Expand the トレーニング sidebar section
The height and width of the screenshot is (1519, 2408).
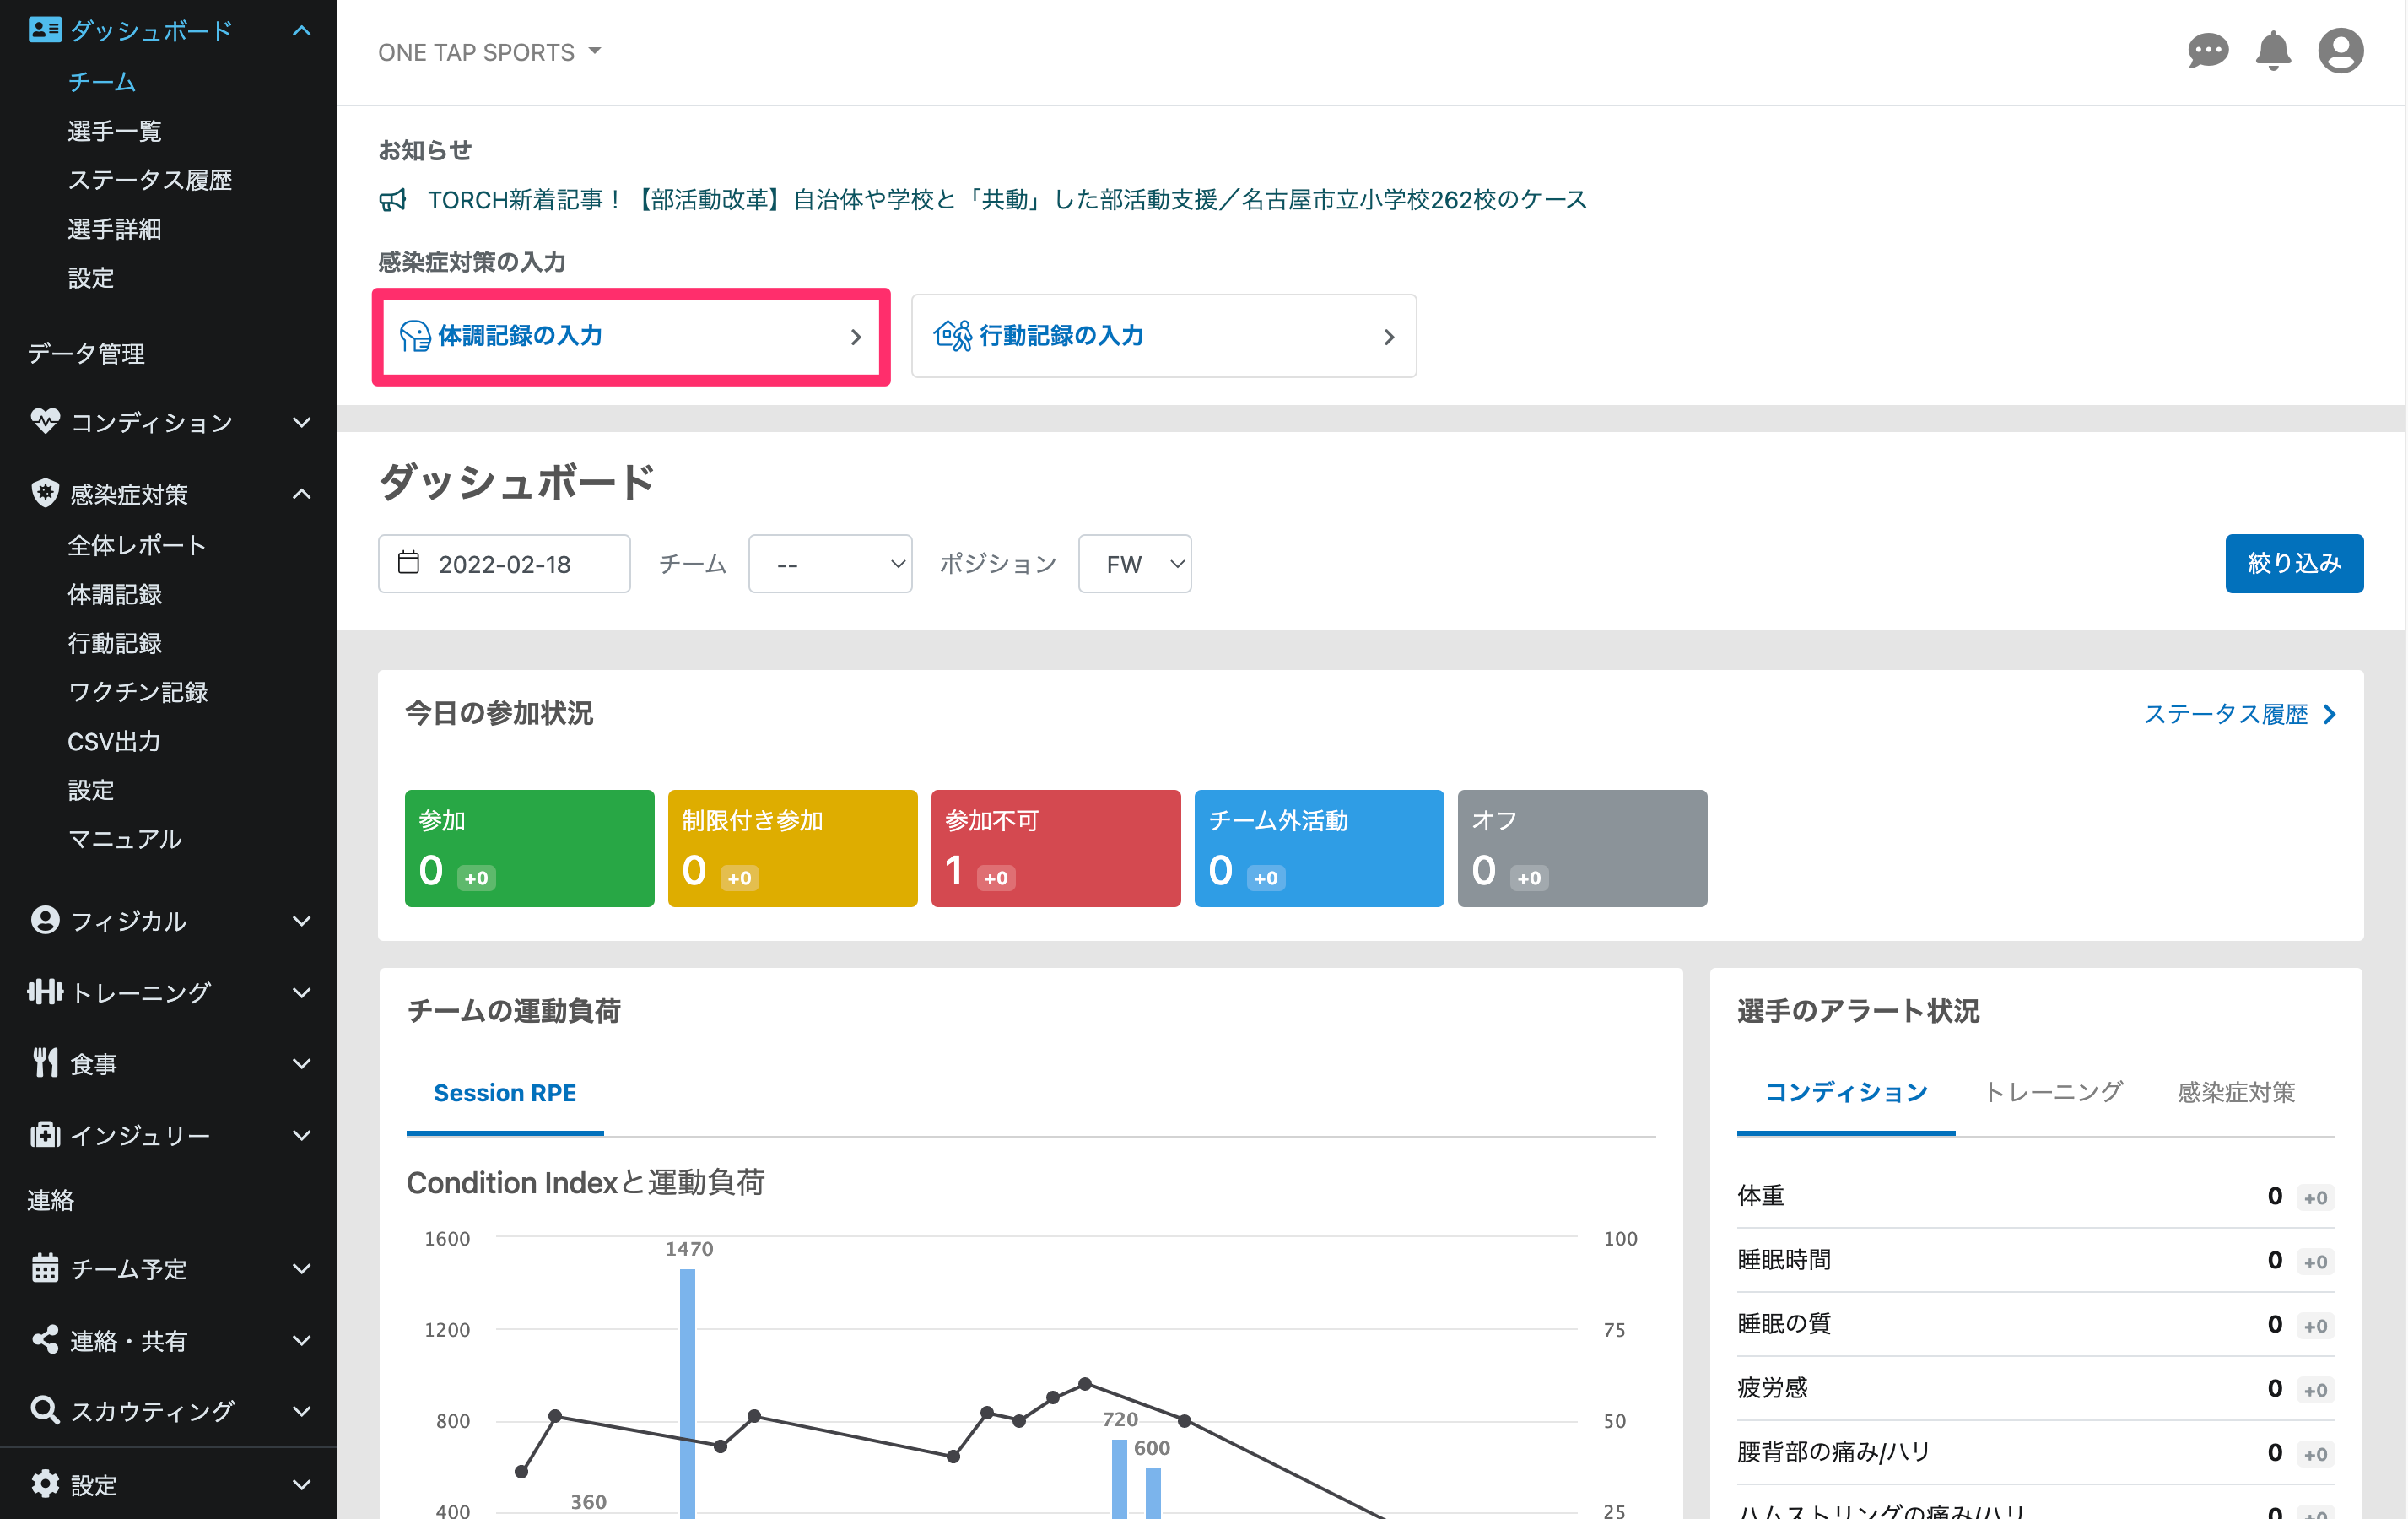[x=301, y=992]
